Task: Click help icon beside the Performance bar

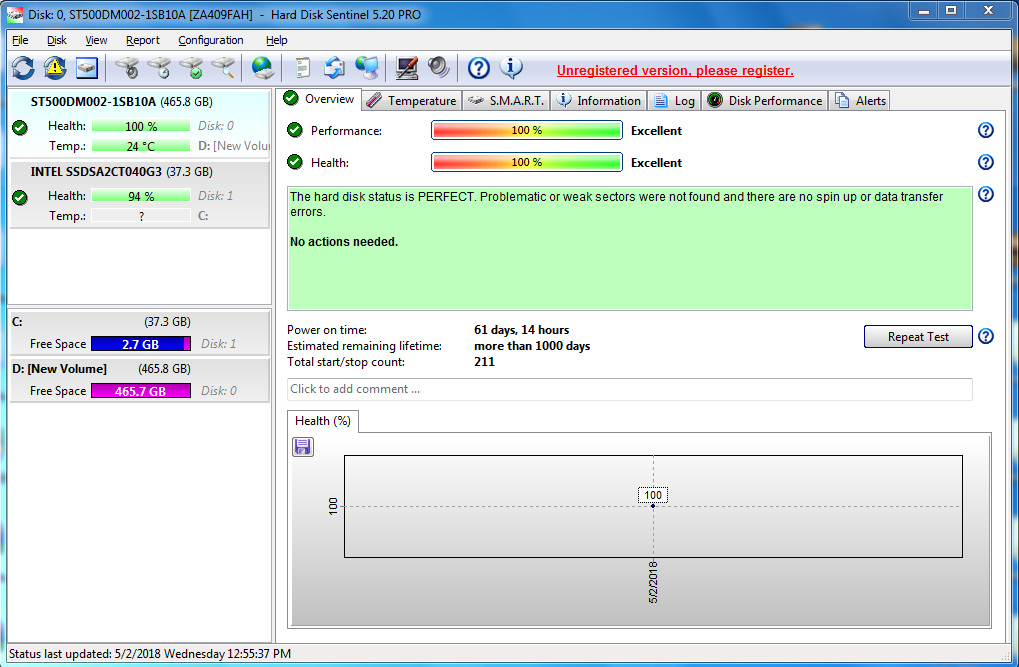Action: (985, 130)
